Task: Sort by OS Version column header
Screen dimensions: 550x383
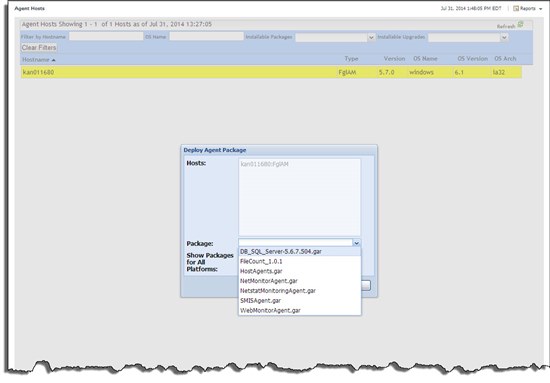Action: click(x=472, y=59)
